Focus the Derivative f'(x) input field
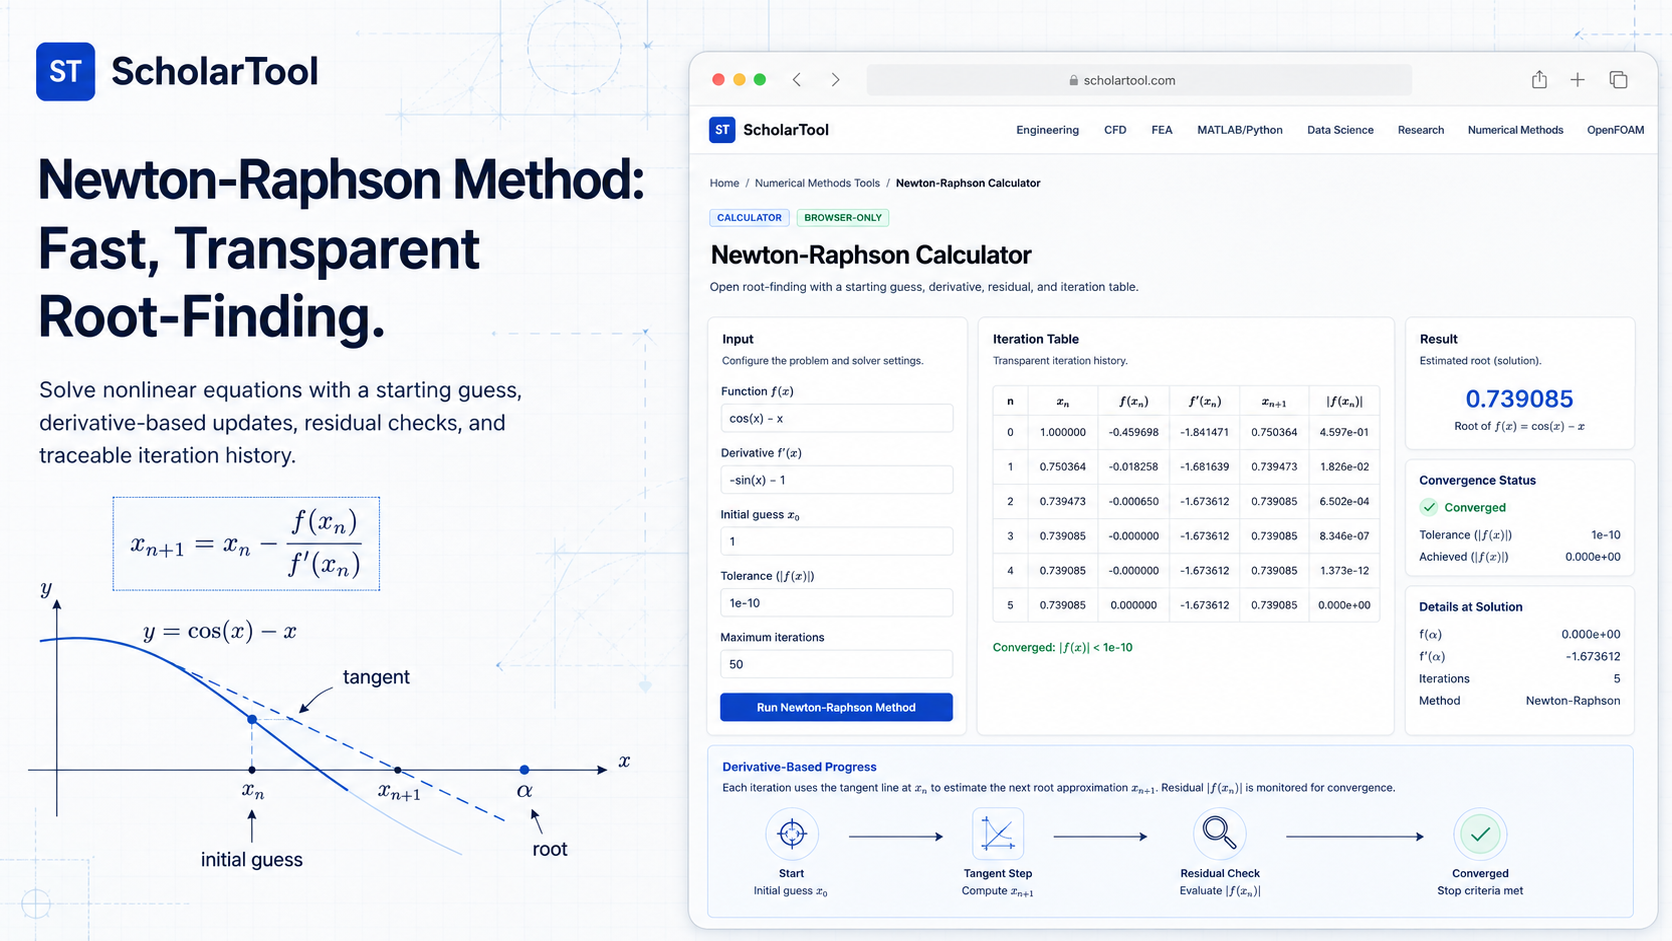1672x941 pixels. pos(836,480)
